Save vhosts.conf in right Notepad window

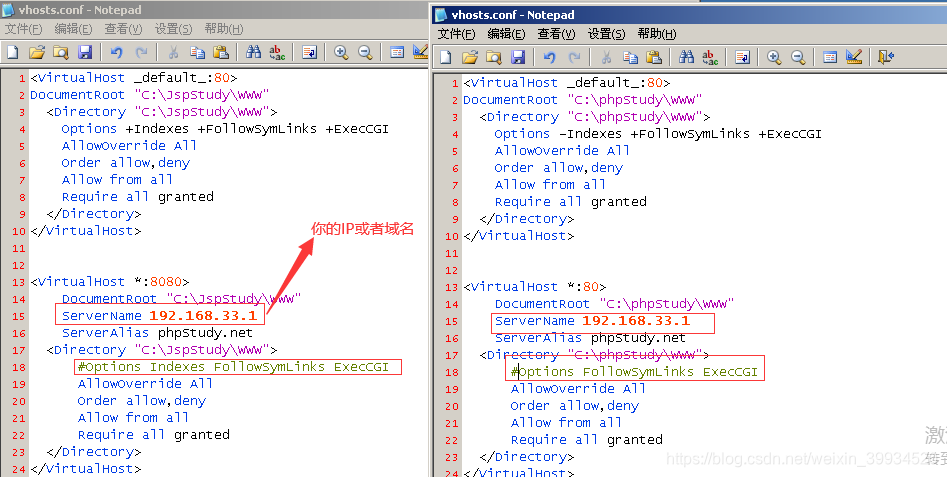pyautogui.click(x=518, y=57)
